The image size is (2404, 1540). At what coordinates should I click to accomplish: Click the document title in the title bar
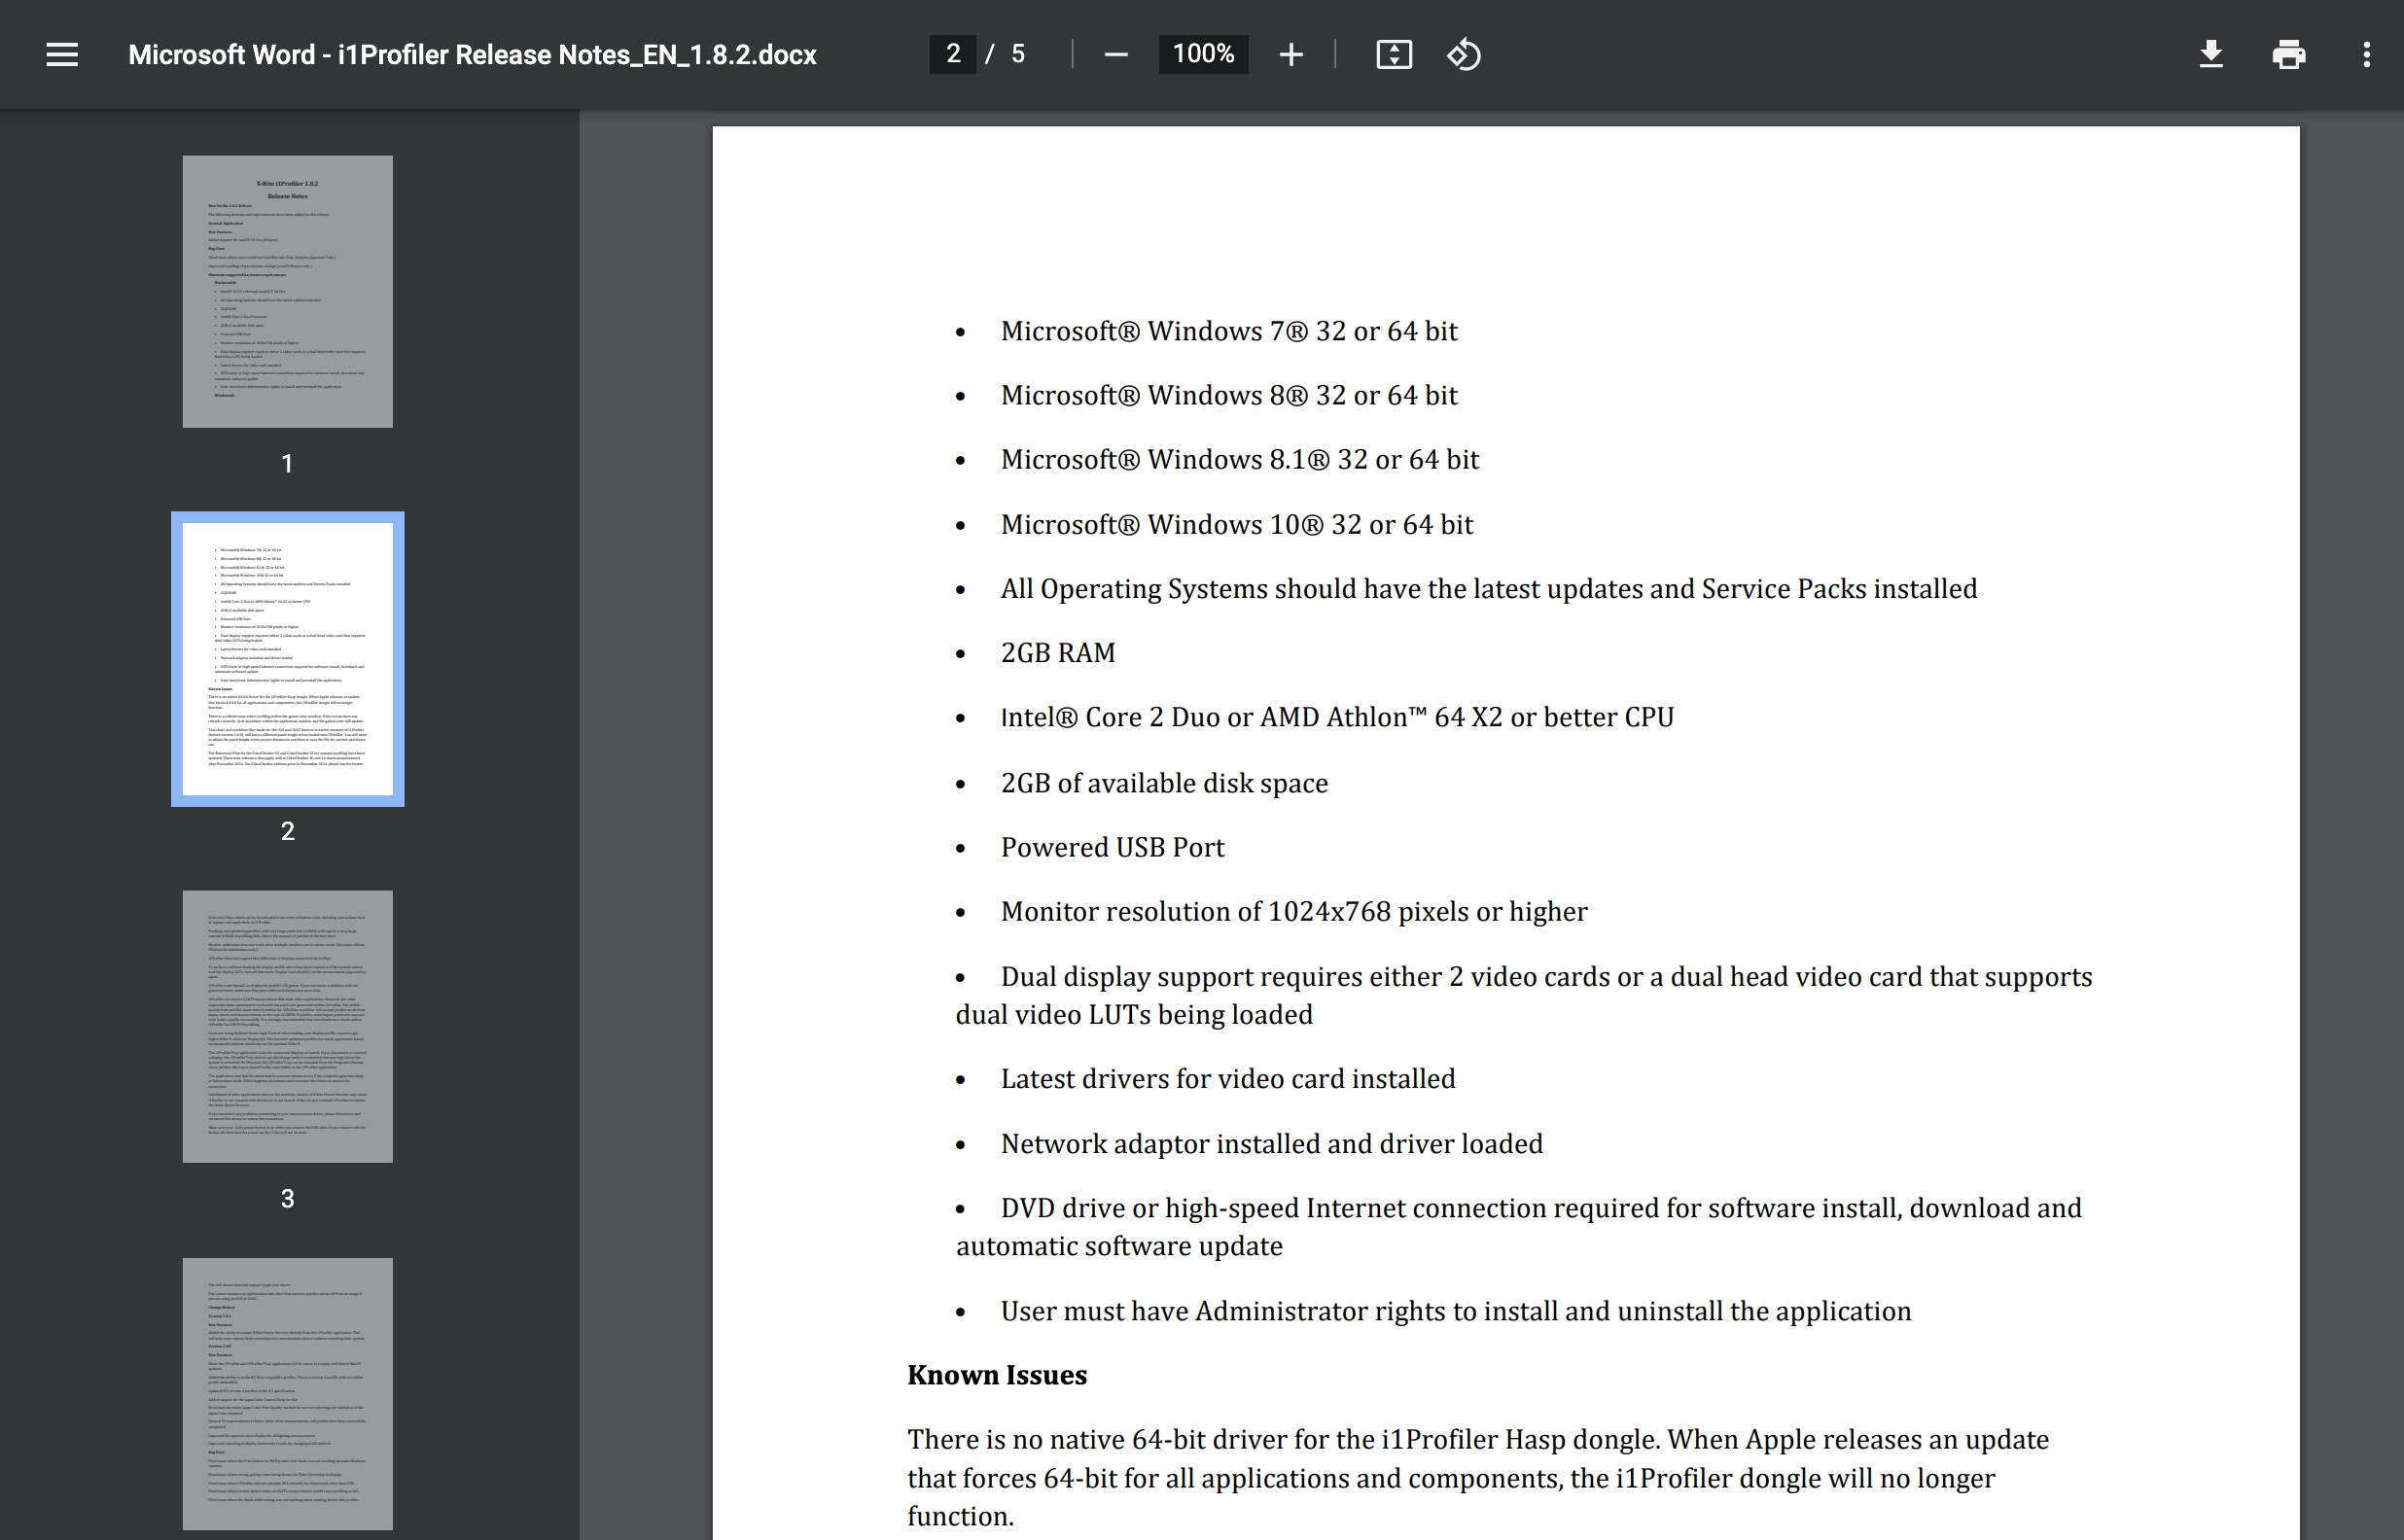pyautogui.click(x=472, y=54)
